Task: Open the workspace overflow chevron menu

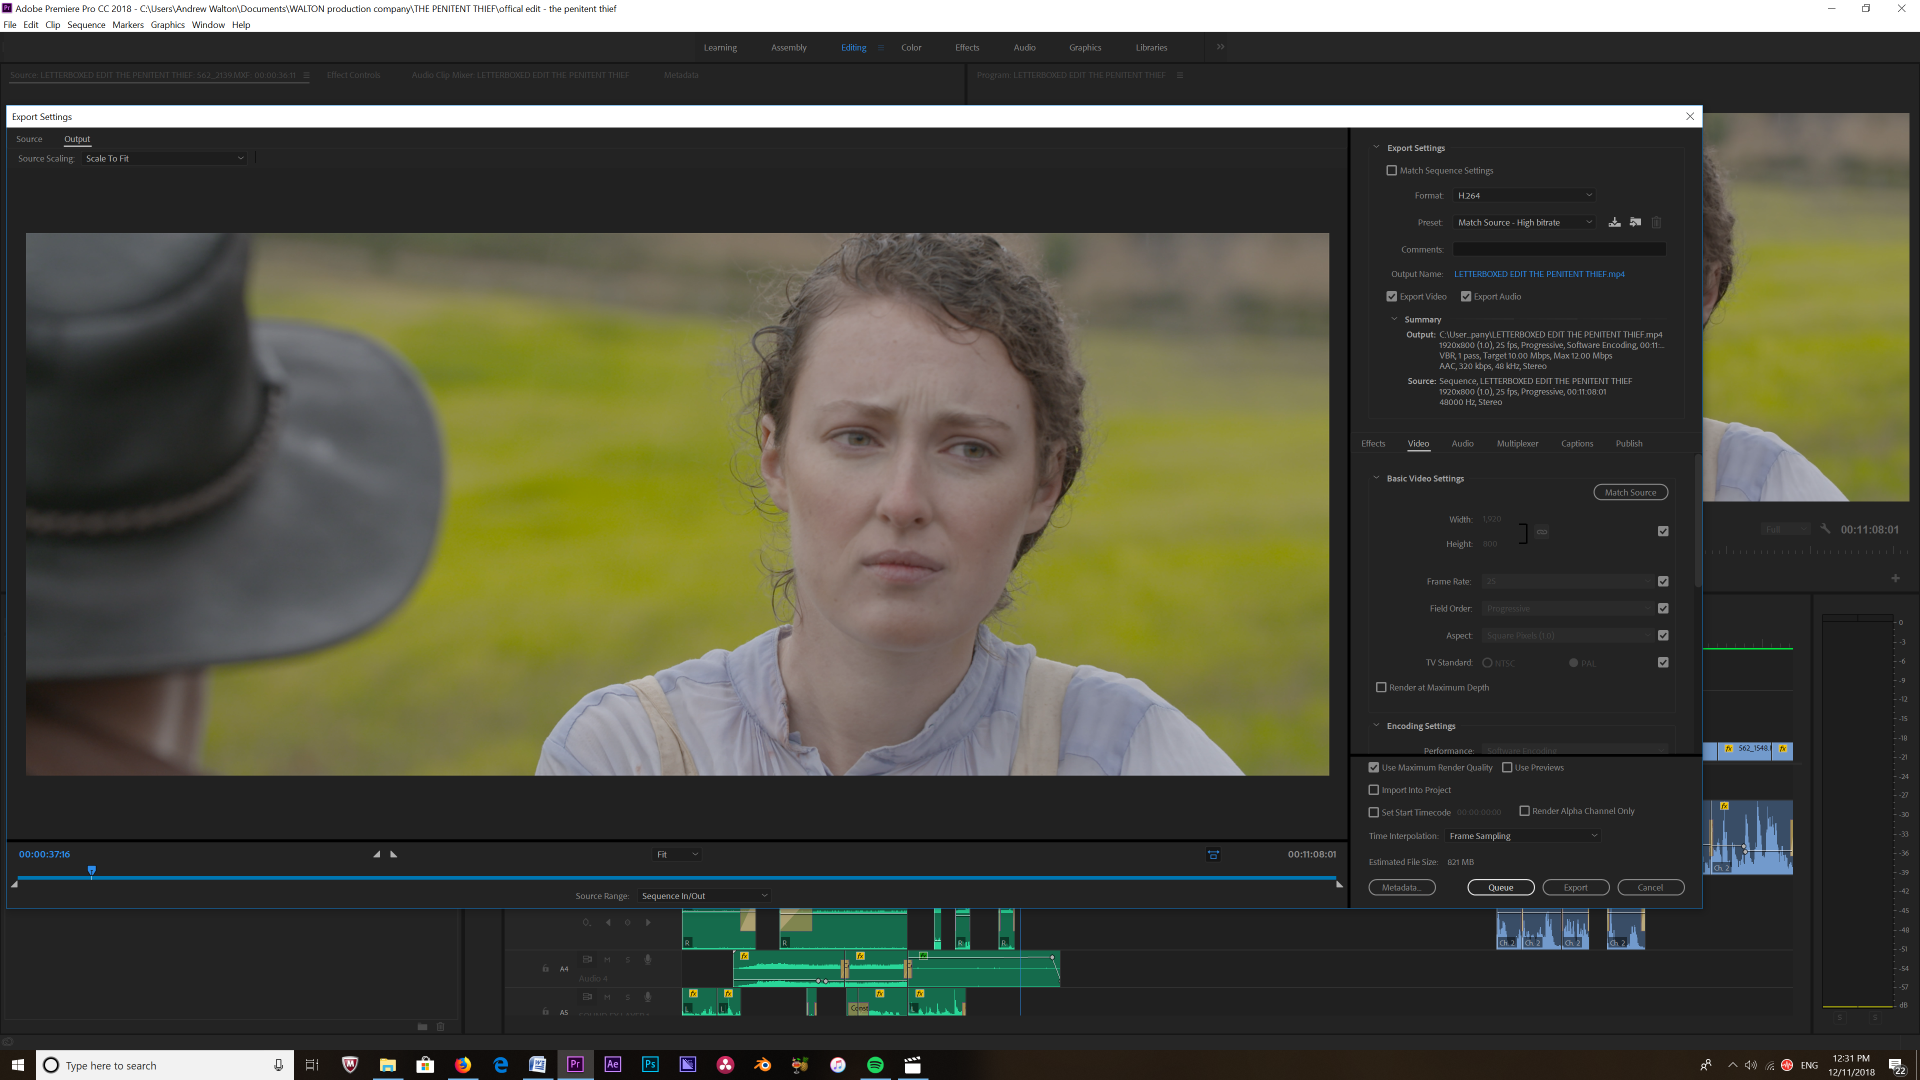Action: (x=1220, y=47)
